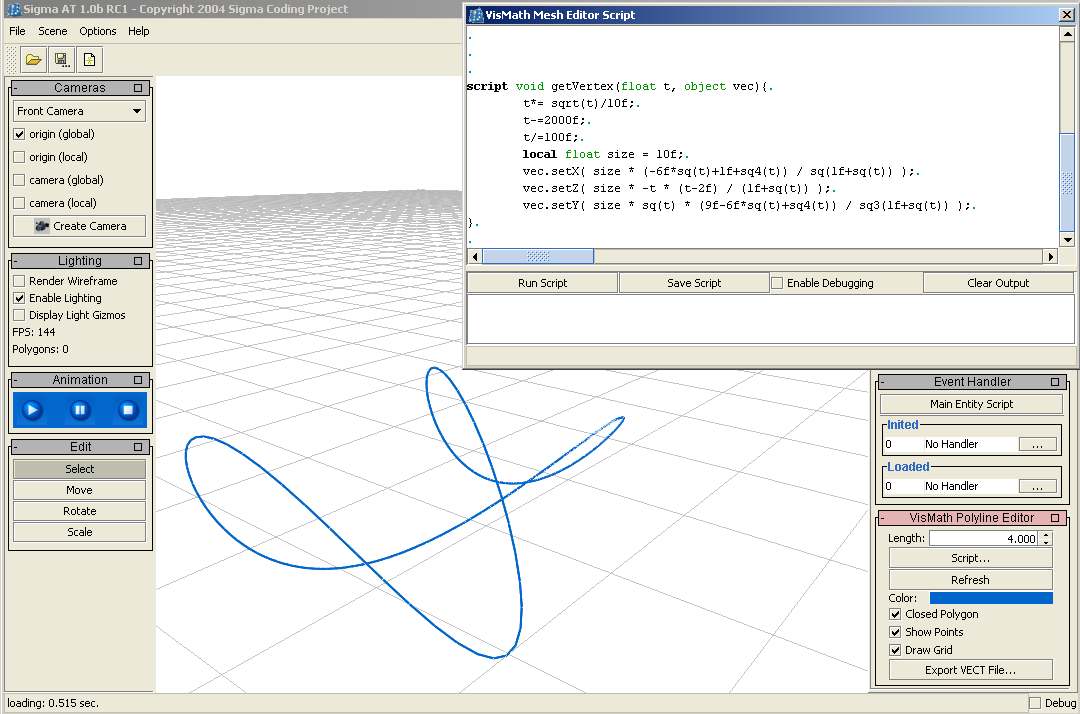This screenshot has width=1080, height=714.
Task: Click the Length value field
Action: coord(984,538)
